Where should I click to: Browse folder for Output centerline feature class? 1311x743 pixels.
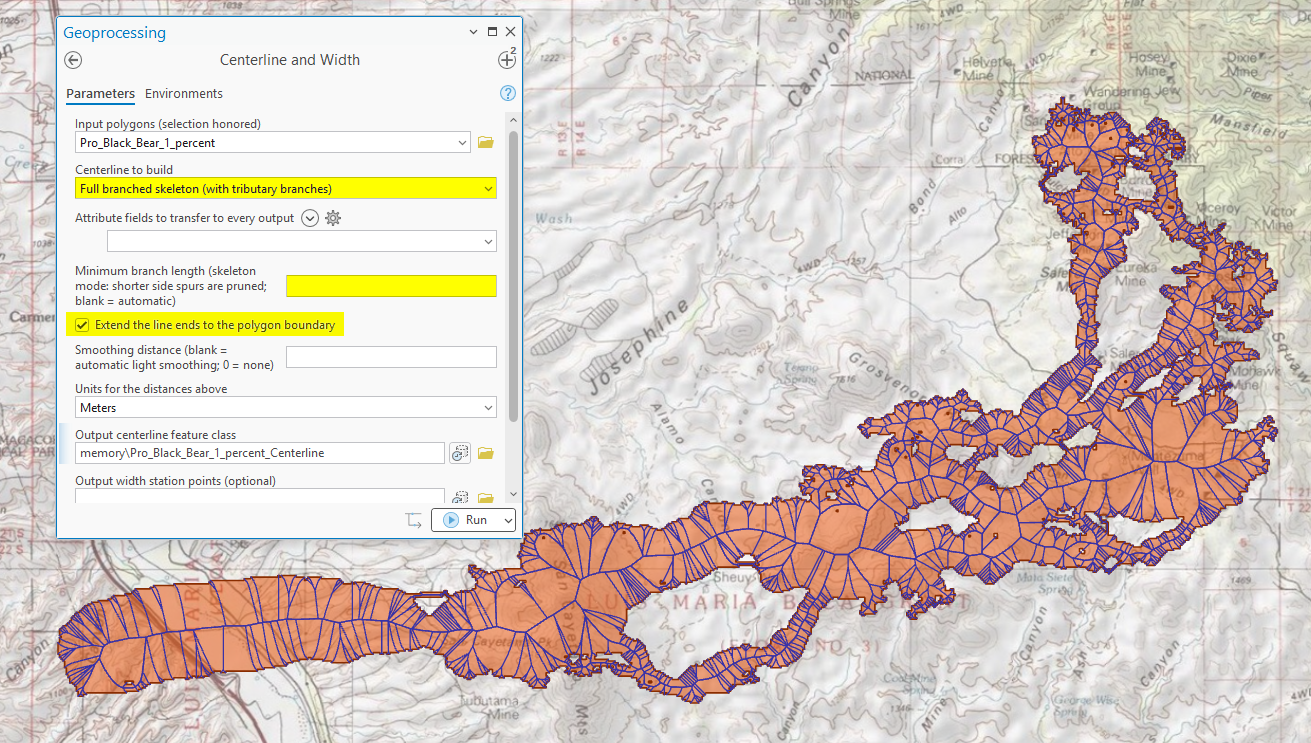(486, 453)
